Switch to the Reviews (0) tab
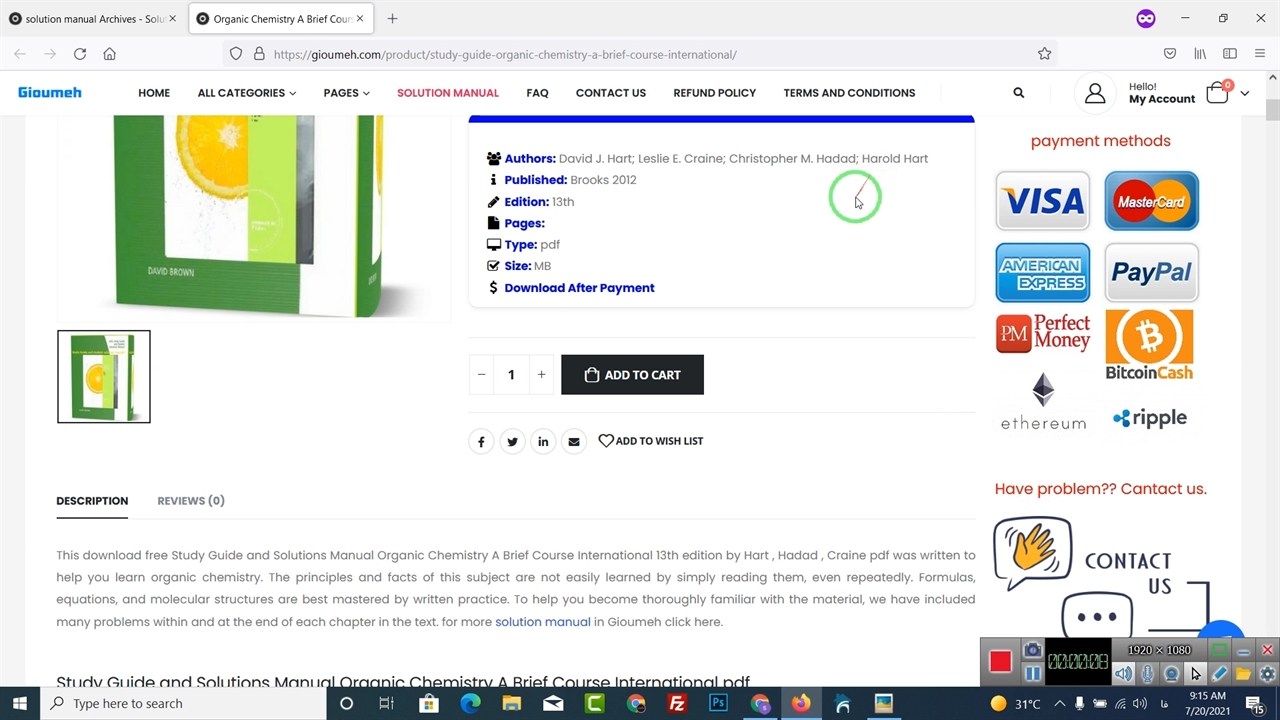The height and width of the screenshot is (720, 1280). (191, 501)
